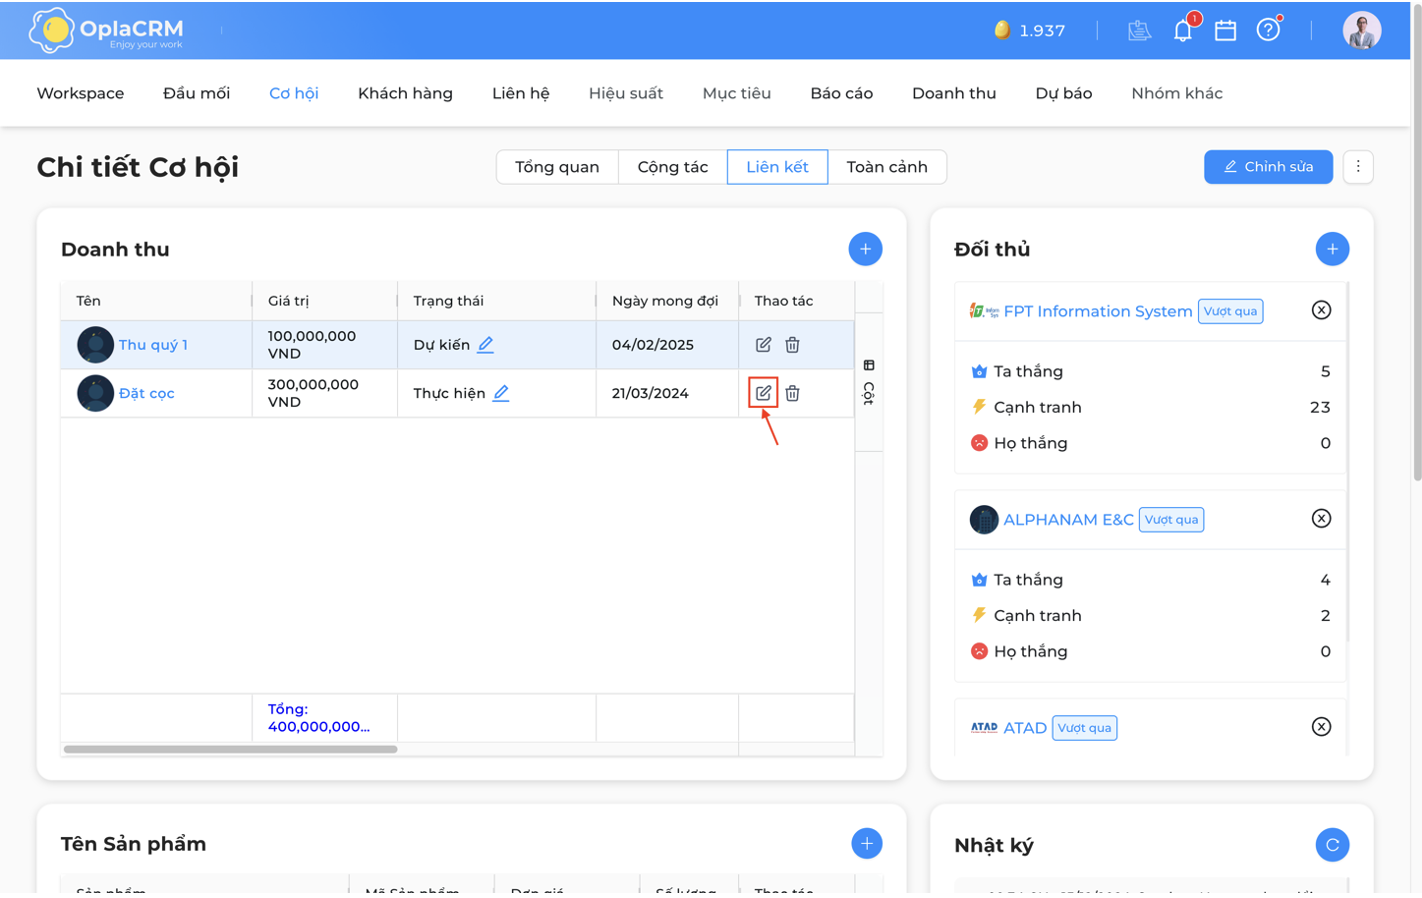
Task: Remove ATAD competitor
Action: pyautogui.click(x=1321, y=726)
